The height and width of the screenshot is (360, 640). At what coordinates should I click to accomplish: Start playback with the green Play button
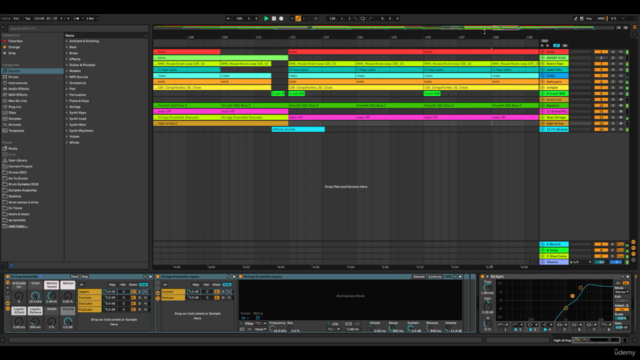click(266, 18)
